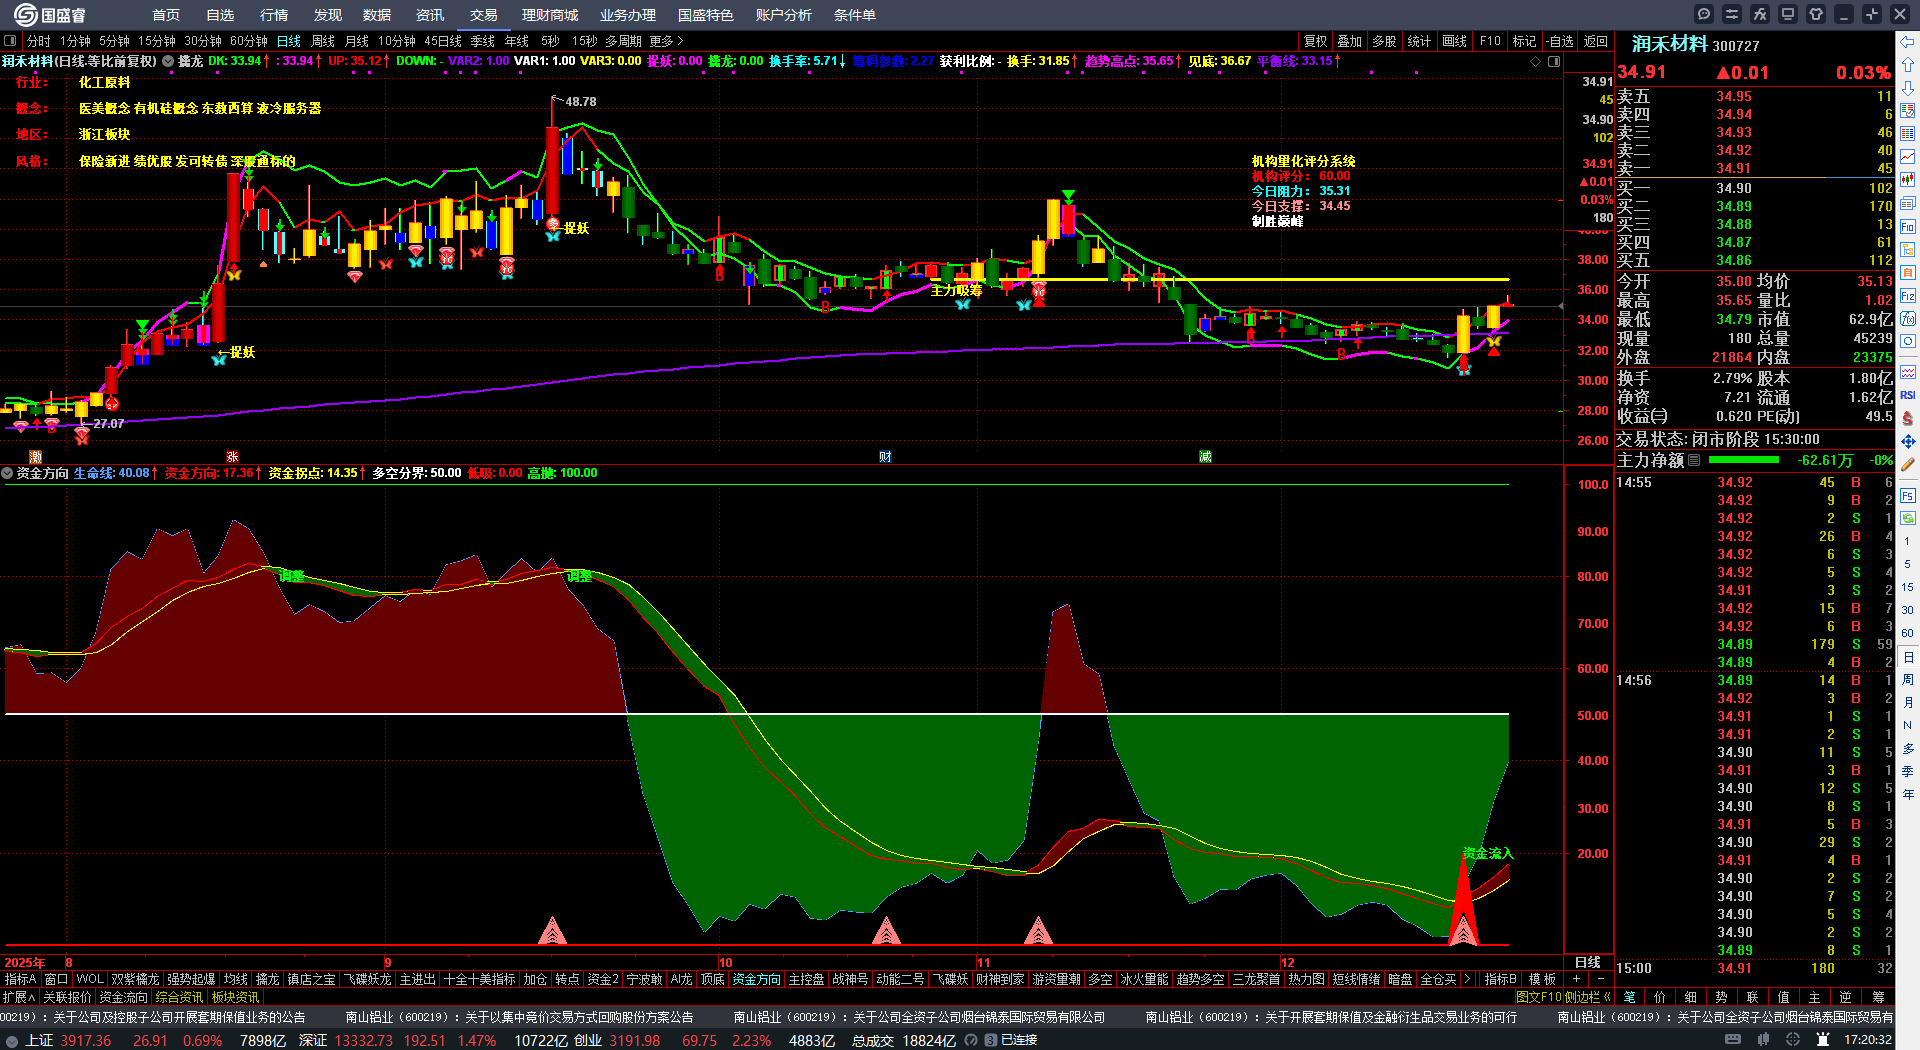Open the 日线 period selector below chart

[1588, 962]
